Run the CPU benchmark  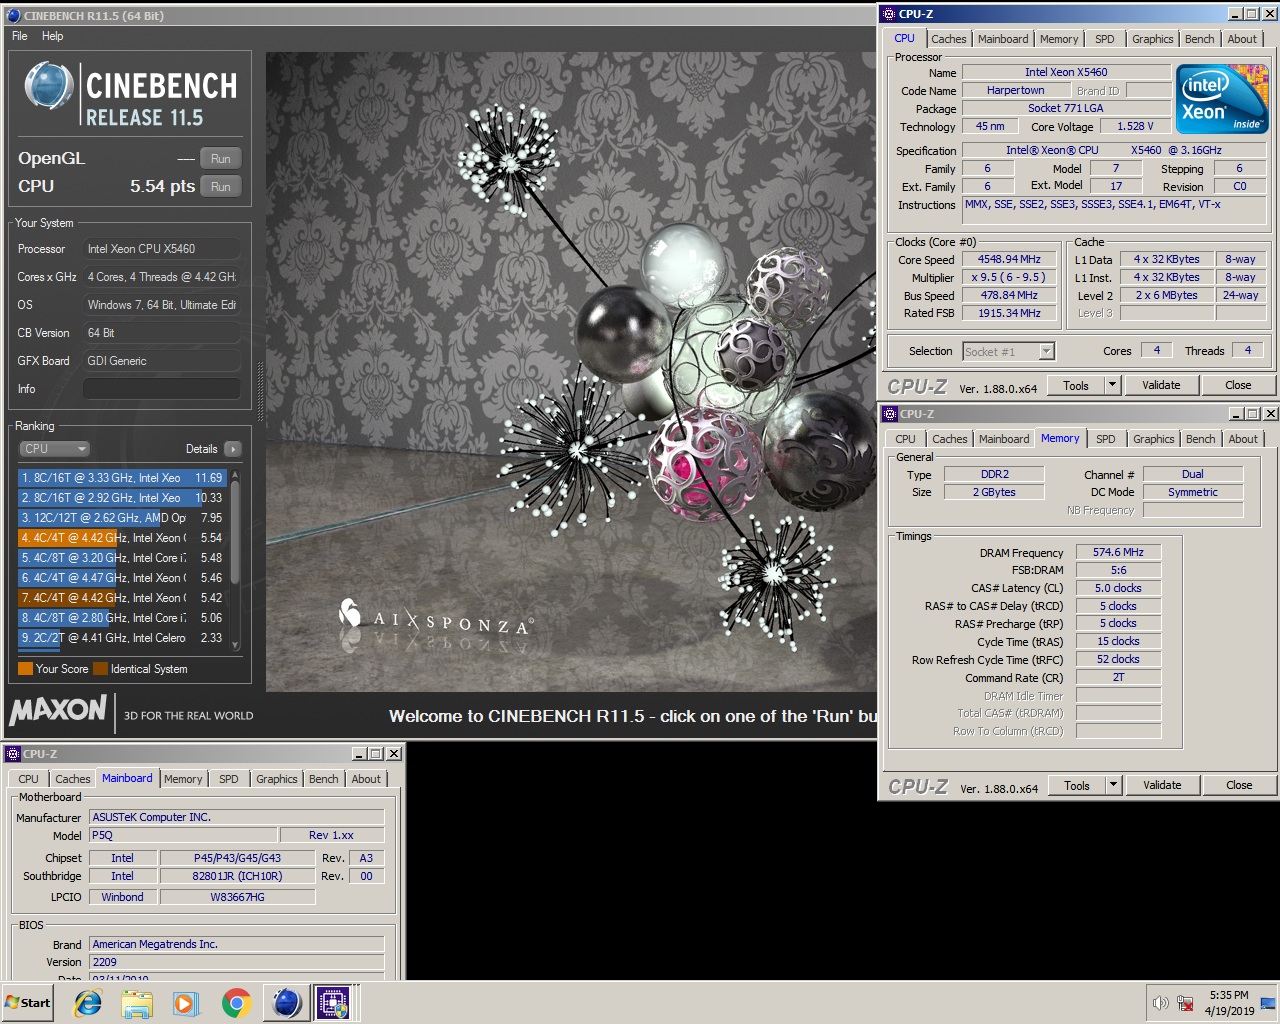point(221,186)
